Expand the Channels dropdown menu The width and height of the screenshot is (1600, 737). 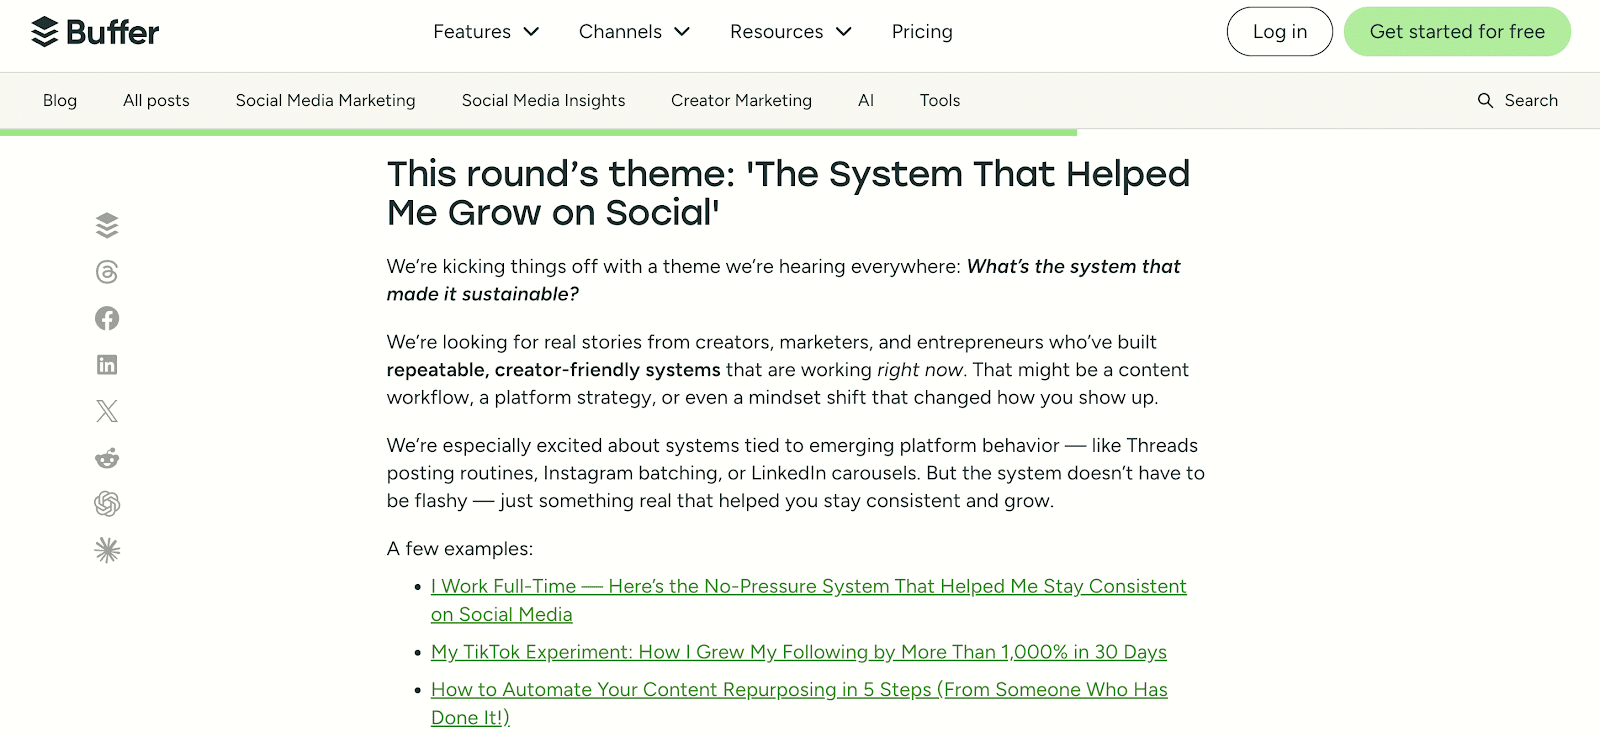[x=634, y=32]
